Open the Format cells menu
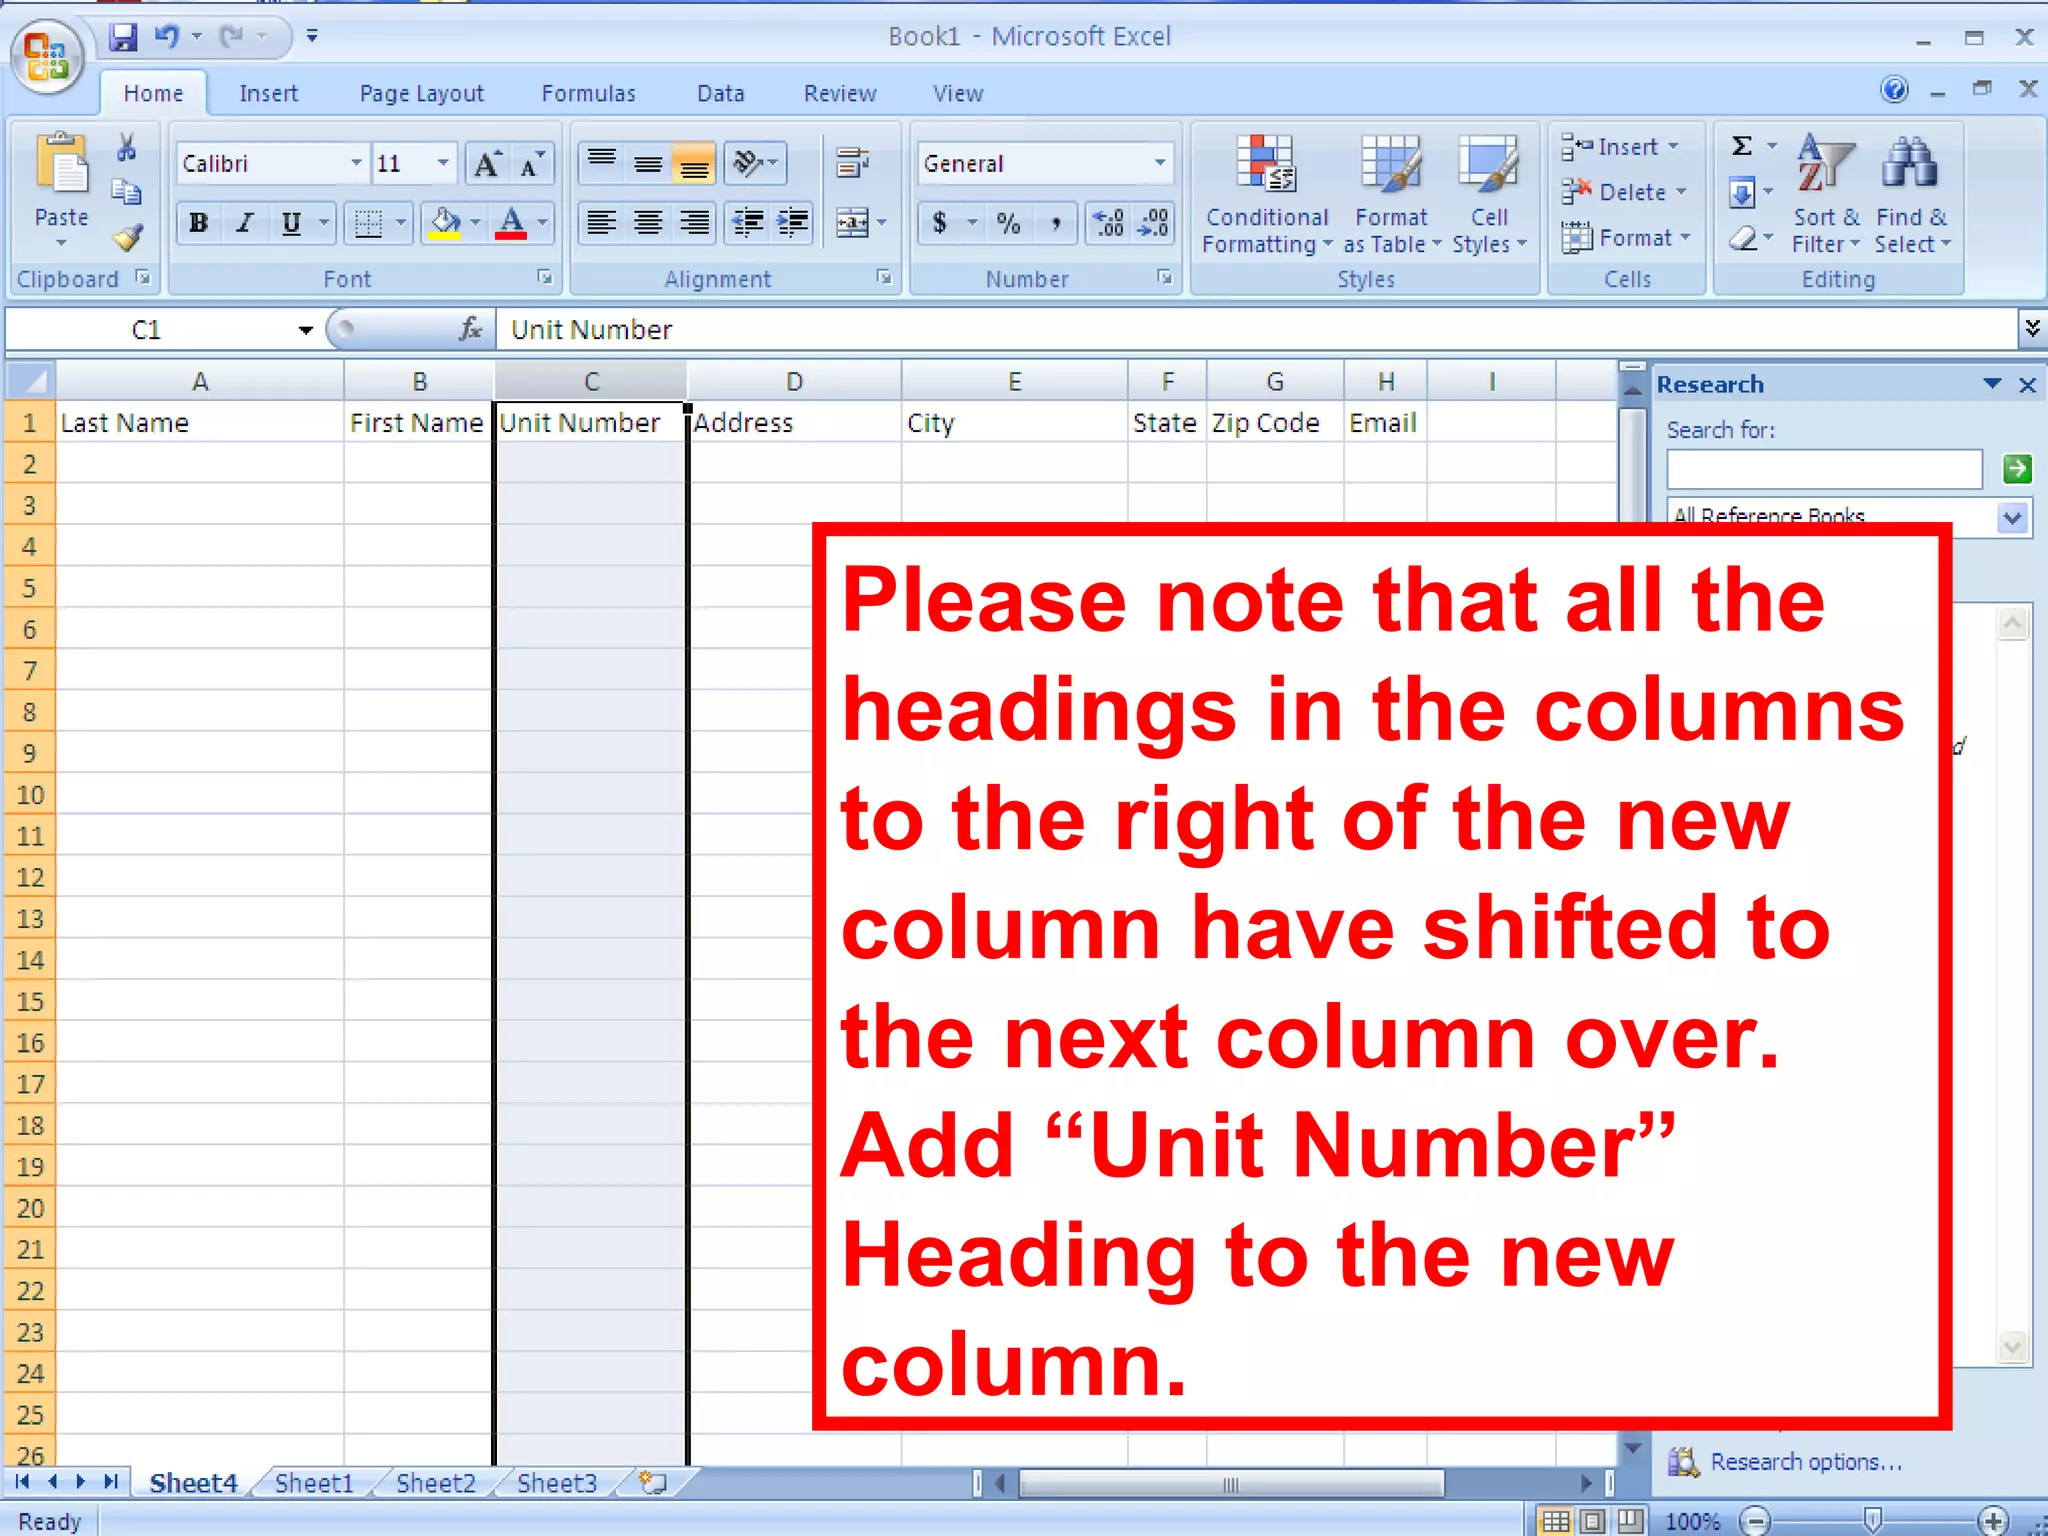Viewport: 2048px width, 1536px height. pos(1625,238)
